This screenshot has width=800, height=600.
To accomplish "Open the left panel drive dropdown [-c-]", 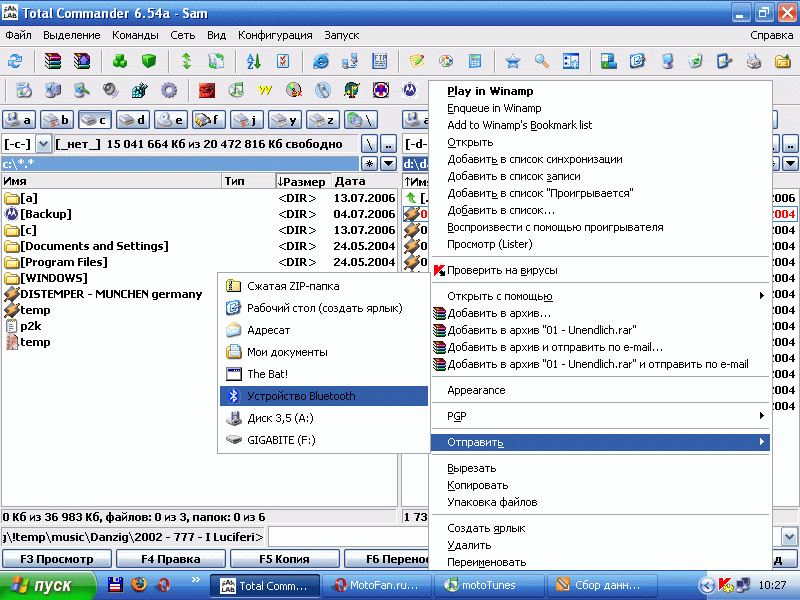I will 44,144.
